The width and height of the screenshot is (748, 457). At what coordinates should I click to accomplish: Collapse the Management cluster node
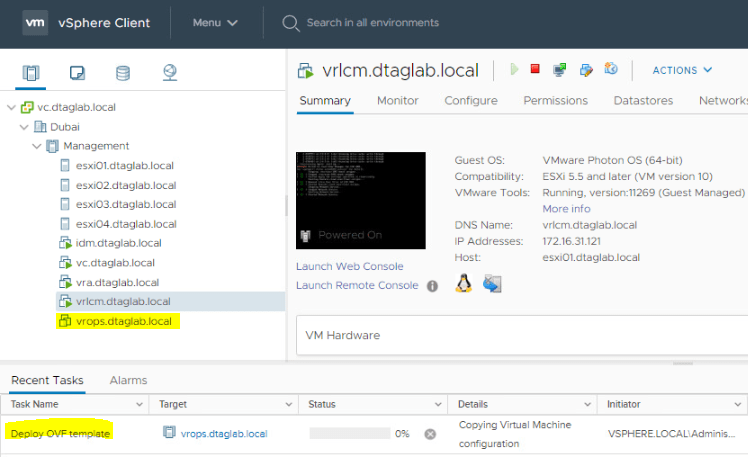37,146
